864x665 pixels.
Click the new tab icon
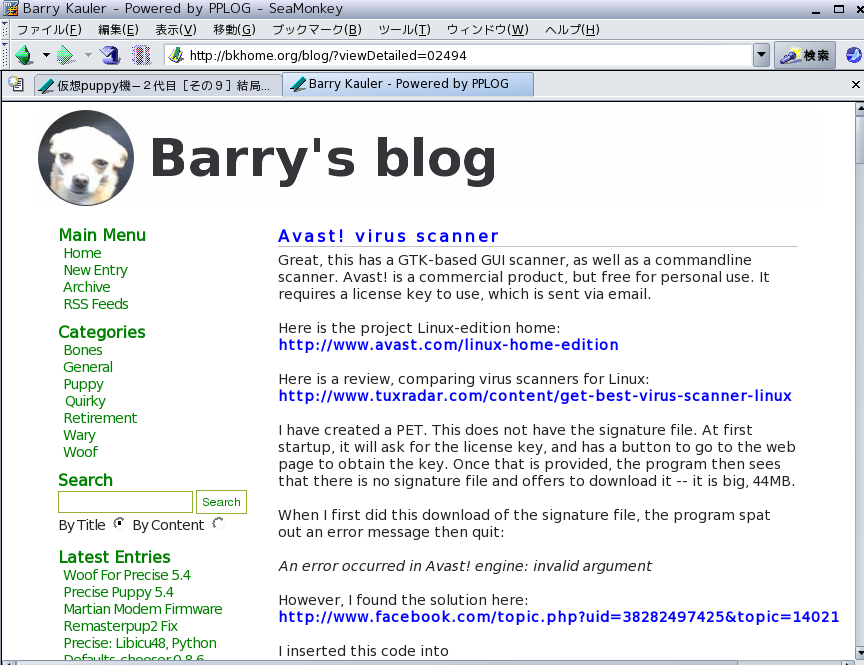pyautogui.click(x=17, y=84)
